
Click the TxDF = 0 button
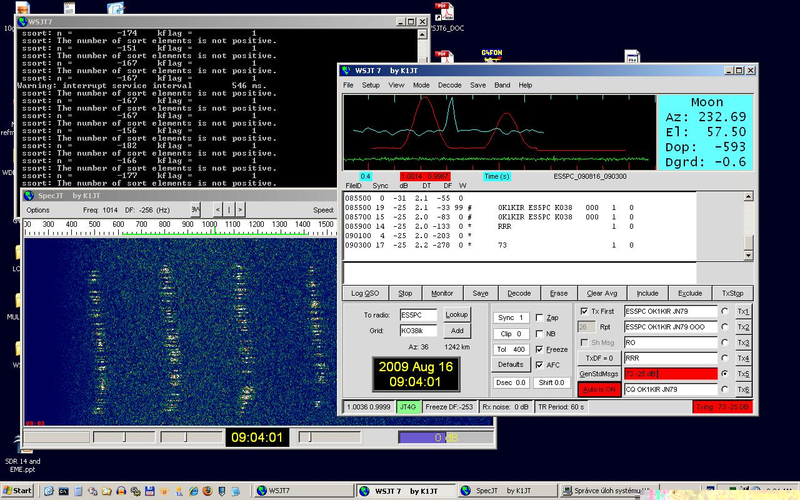pos(599,358)
